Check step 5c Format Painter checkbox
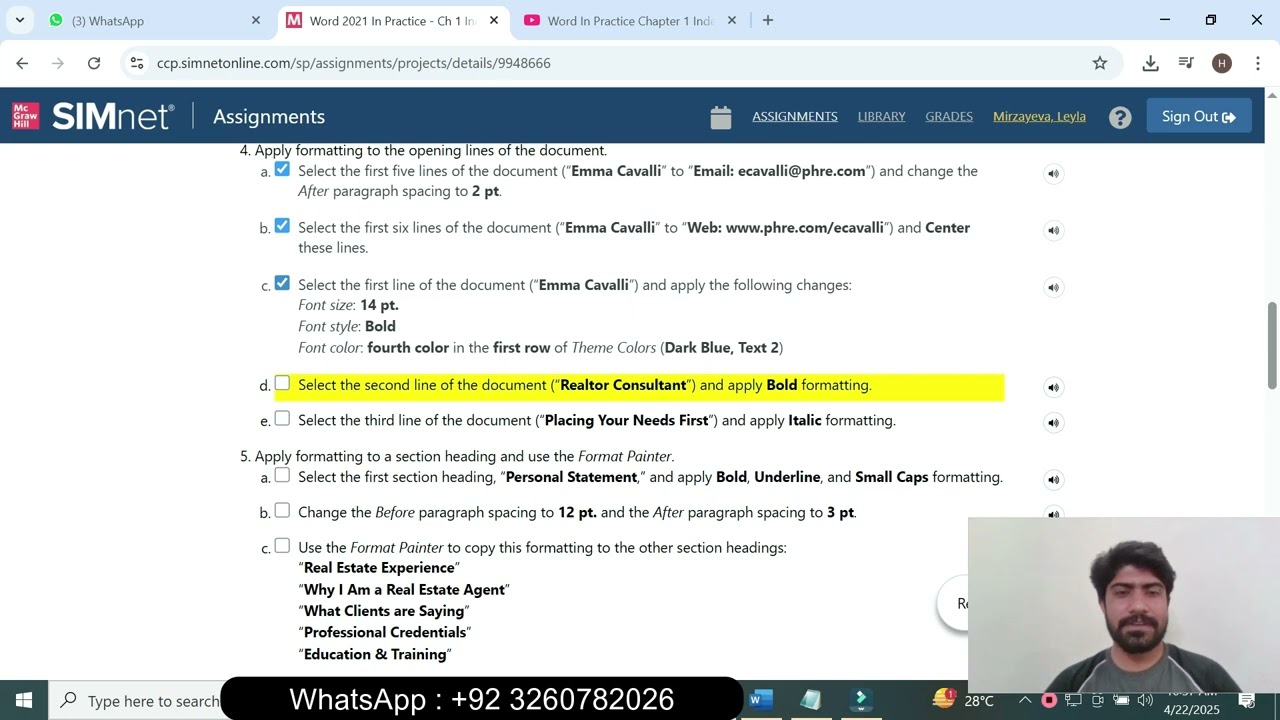The image size is (1280, 720). coord(282,546)
